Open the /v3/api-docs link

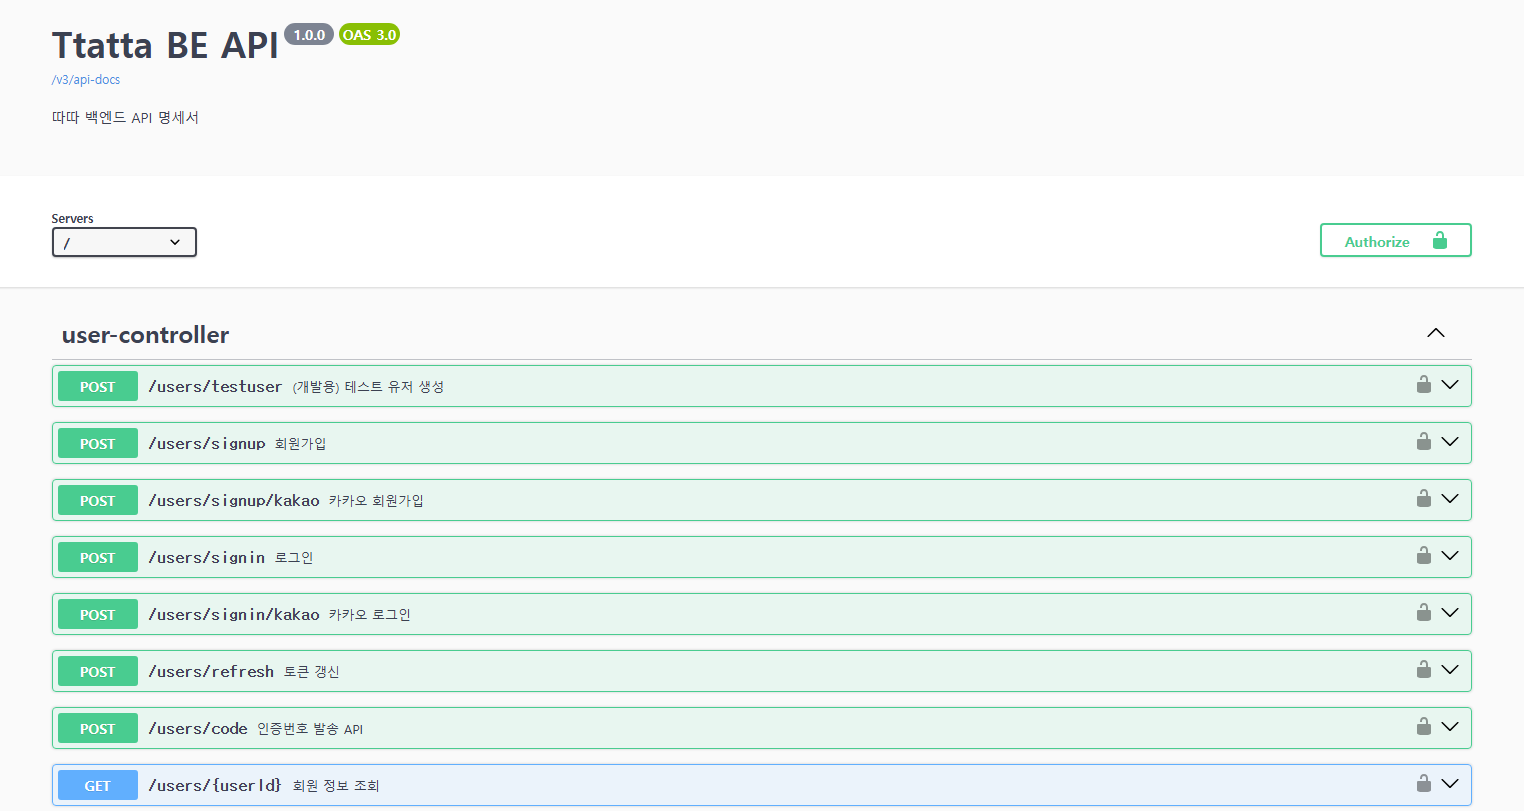point(85,79)
